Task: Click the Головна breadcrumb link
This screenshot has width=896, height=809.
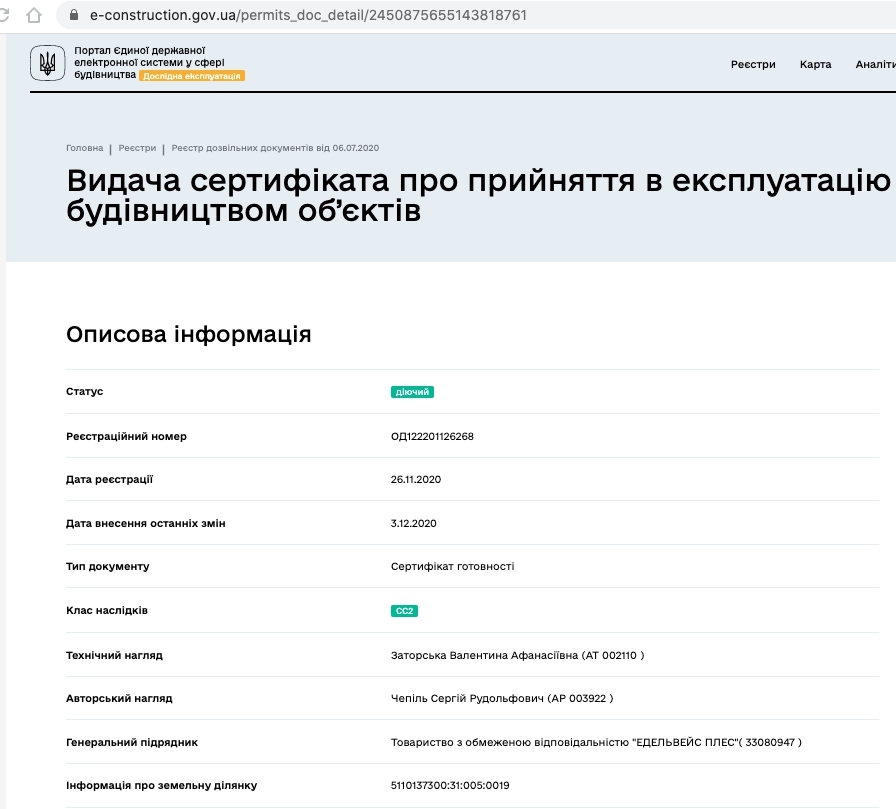Action: coord(85,148)
